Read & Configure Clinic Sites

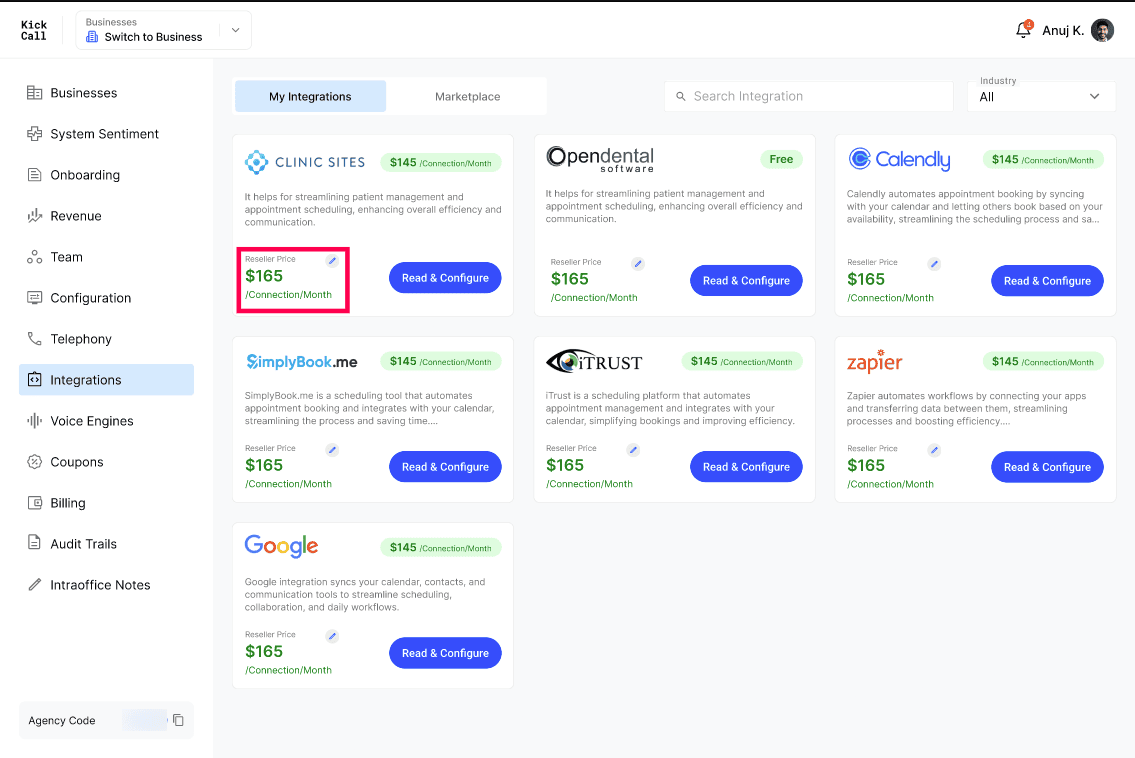coord(445,278)
